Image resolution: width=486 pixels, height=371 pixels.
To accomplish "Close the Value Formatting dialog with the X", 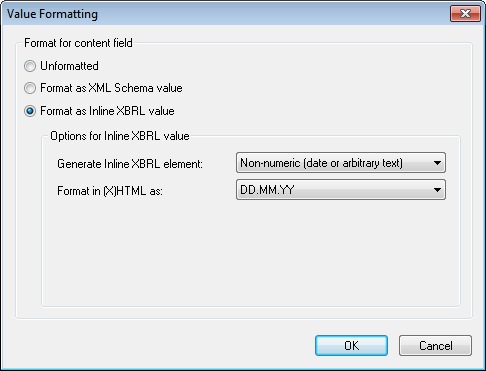I will tap(465, 14).
